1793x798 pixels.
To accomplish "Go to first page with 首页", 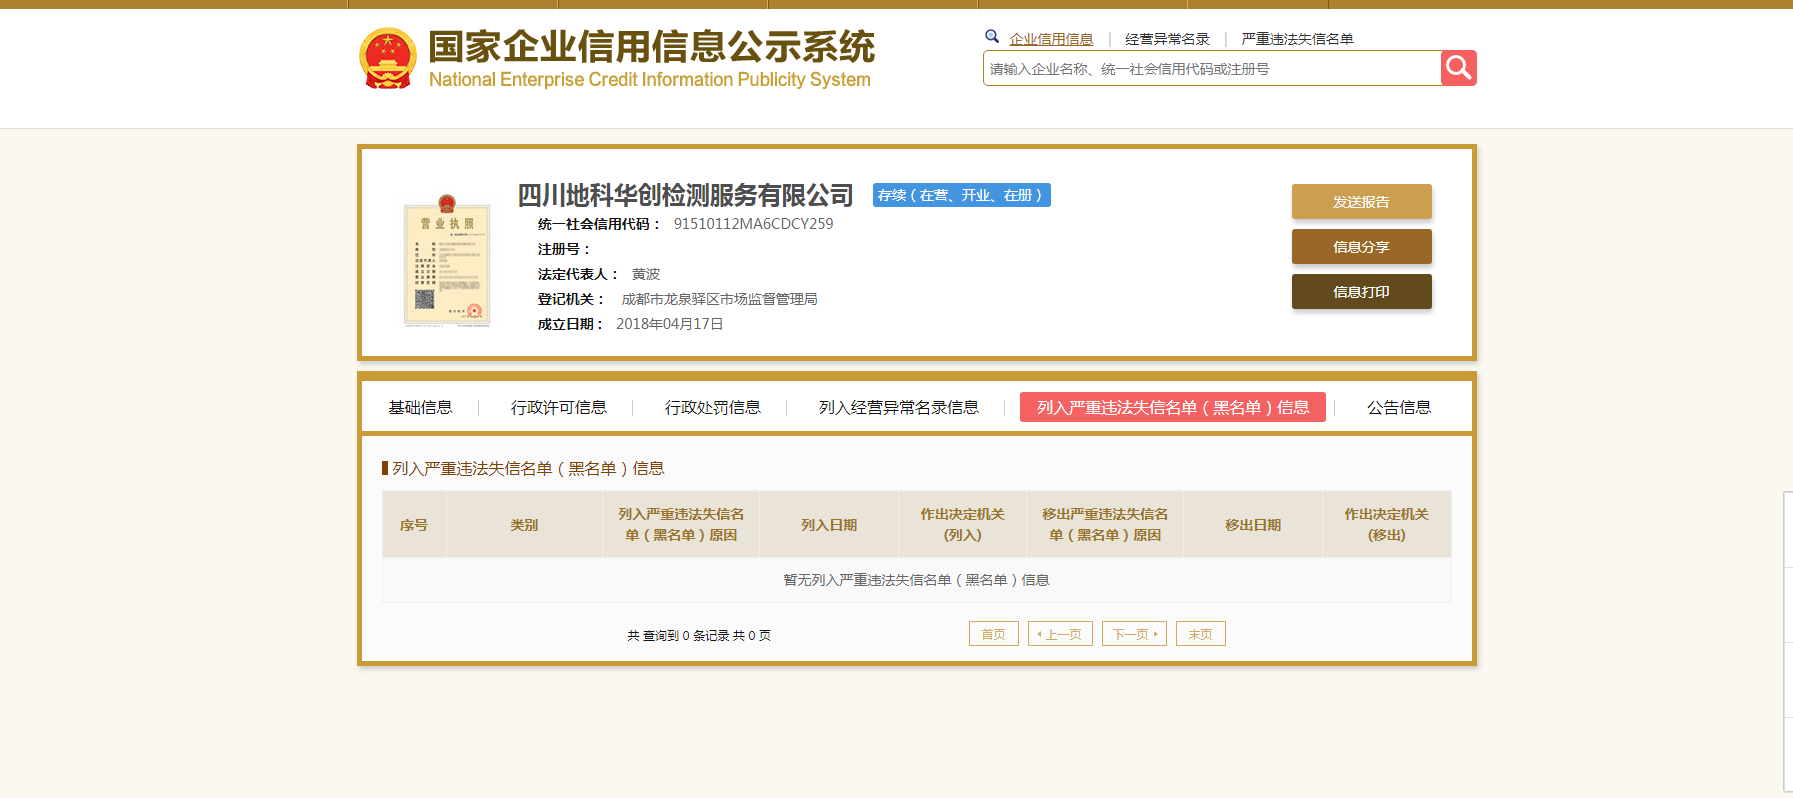I will click(993, 634).
